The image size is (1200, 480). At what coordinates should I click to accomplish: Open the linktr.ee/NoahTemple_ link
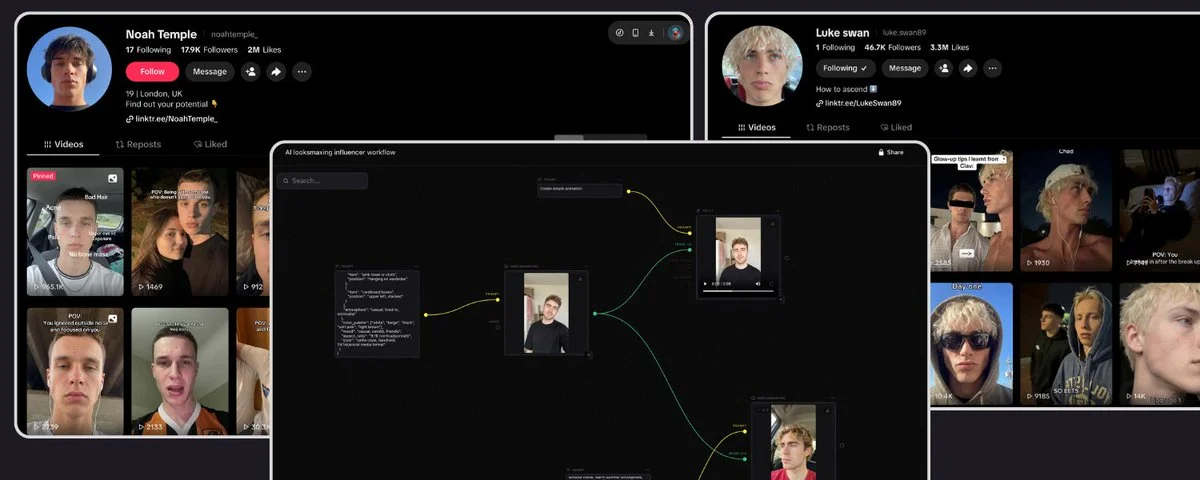pos(171,119)
